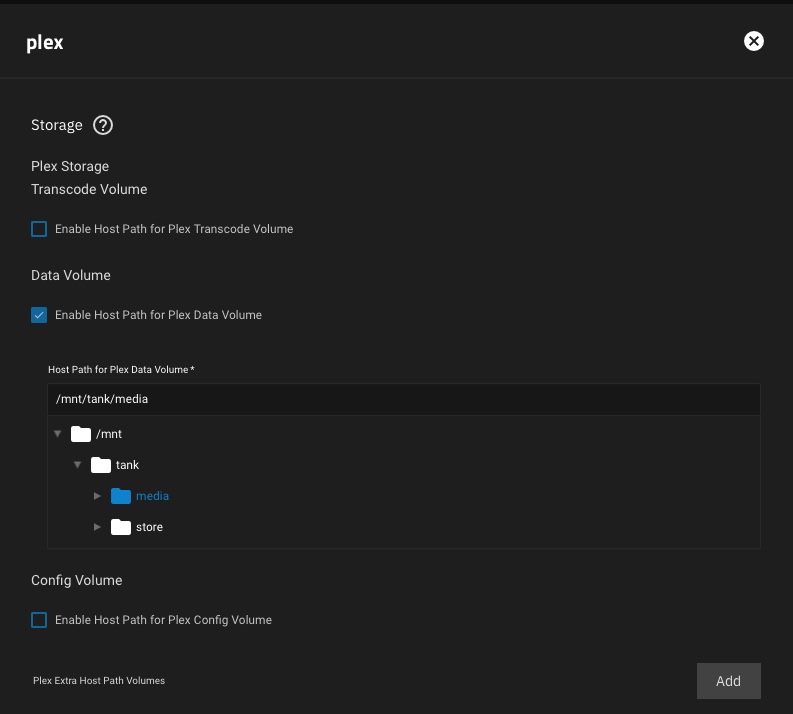The height and width of the screenshot is (714, 793).
Task: Expand the media folder arrow
Action: click(x=97, y=496)
